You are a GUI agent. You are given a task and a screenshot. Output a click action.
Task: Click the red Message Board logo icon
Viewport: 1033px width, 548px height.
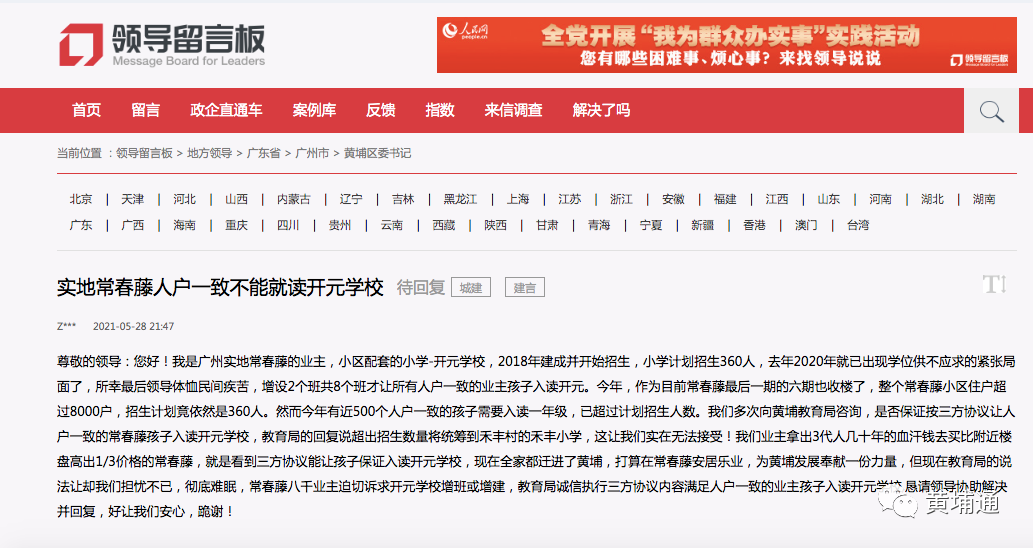81,45
